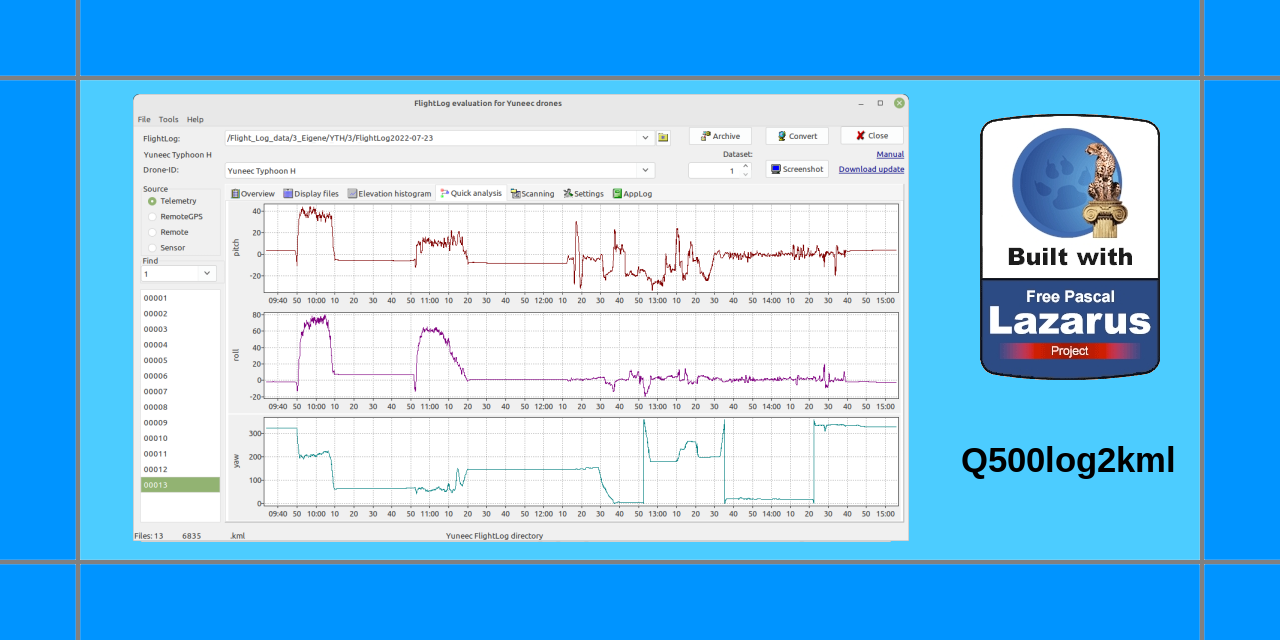Expand the Find dropdown
The image size is (1280, 640).
tap(207, 274)
